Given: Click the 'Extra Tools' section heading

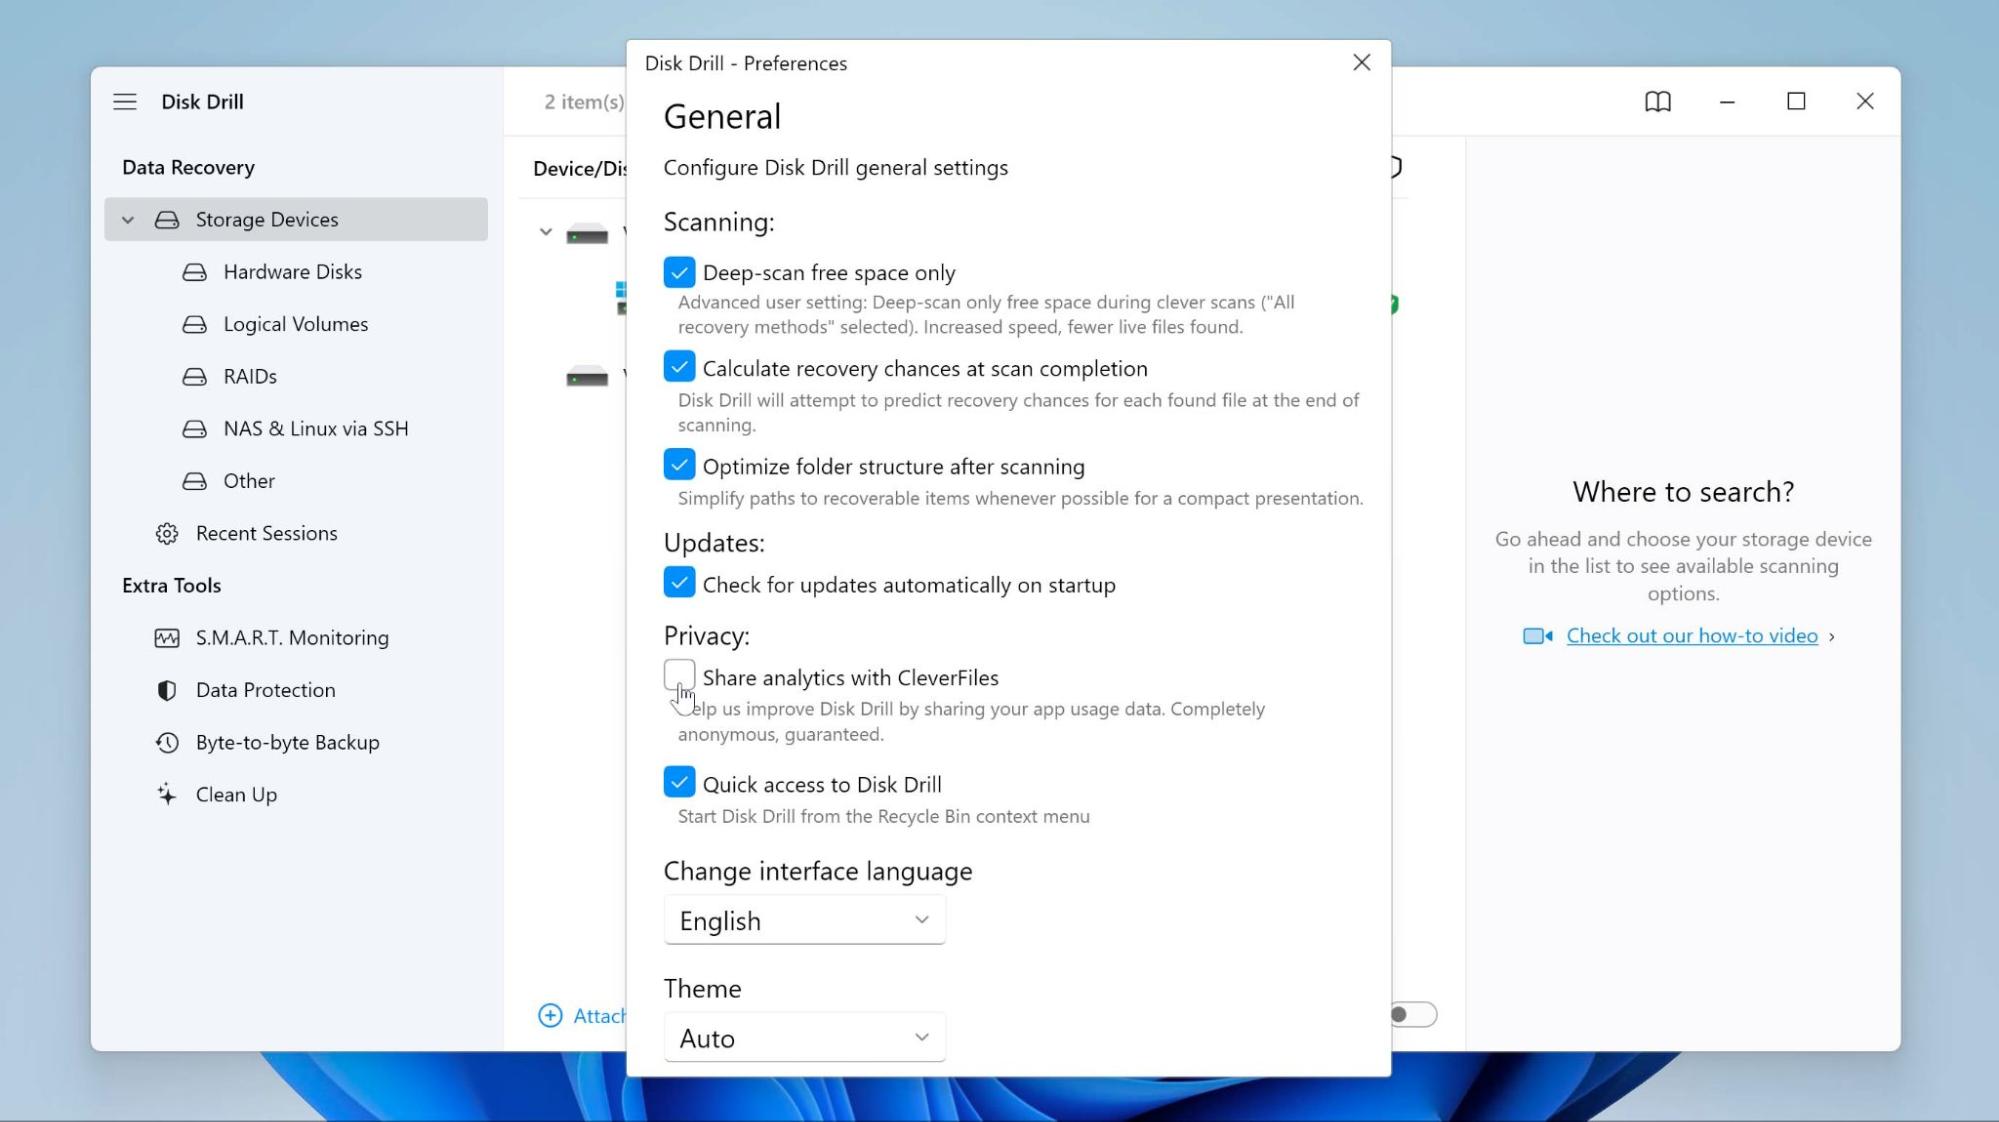Looking at the screenshot, I should click(x=171, y=586).
